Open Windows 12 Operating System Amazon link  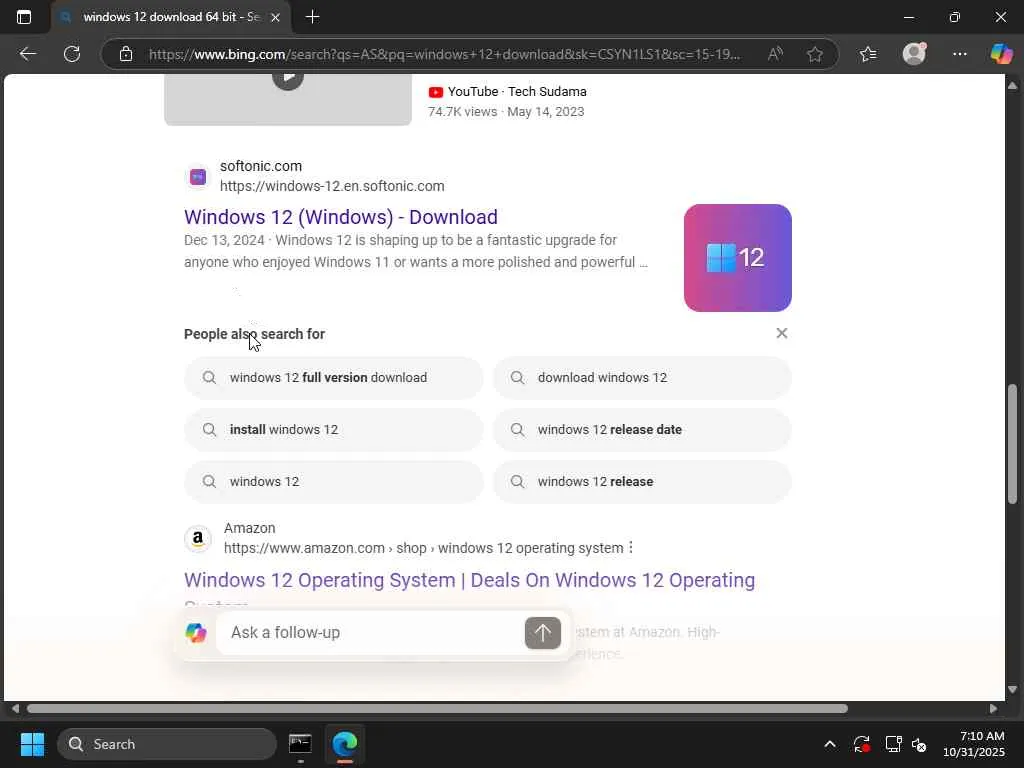point(469,580)
